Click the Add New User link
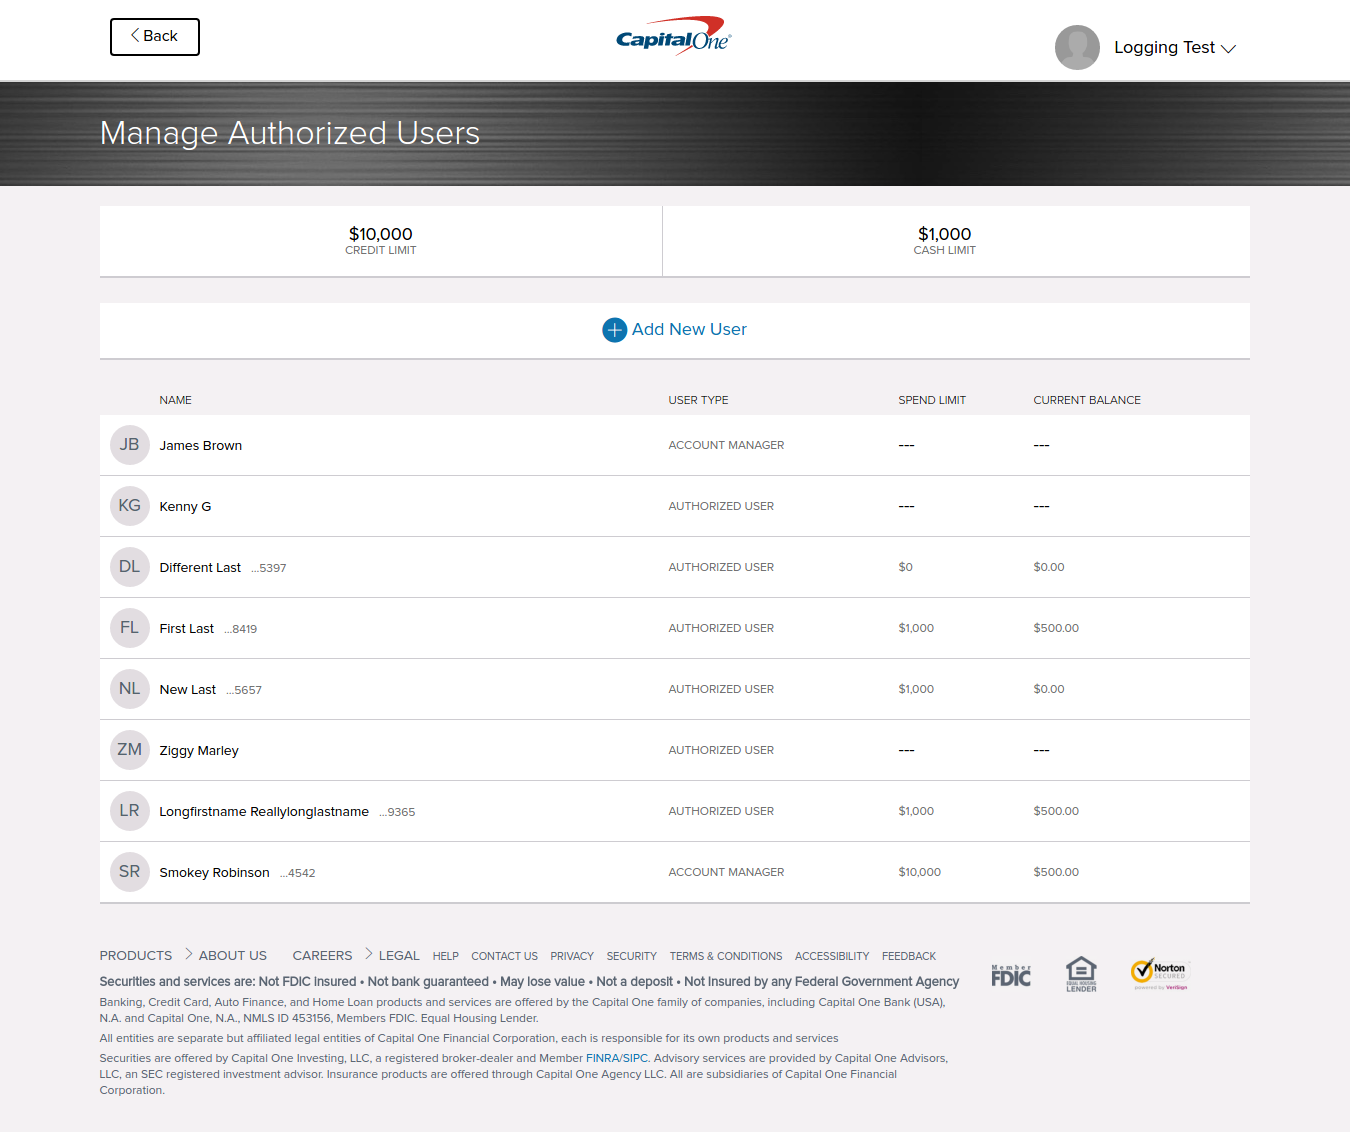The image size is (1350, 1132). pos(689,330)
